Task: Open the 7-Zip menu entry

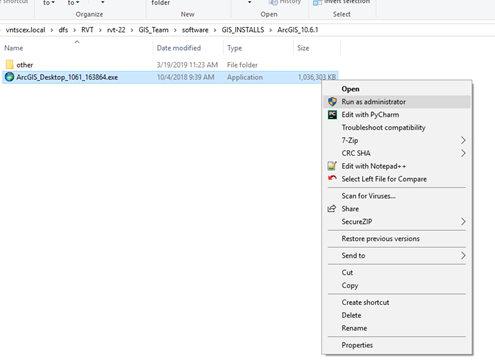Action: point(397,140)
